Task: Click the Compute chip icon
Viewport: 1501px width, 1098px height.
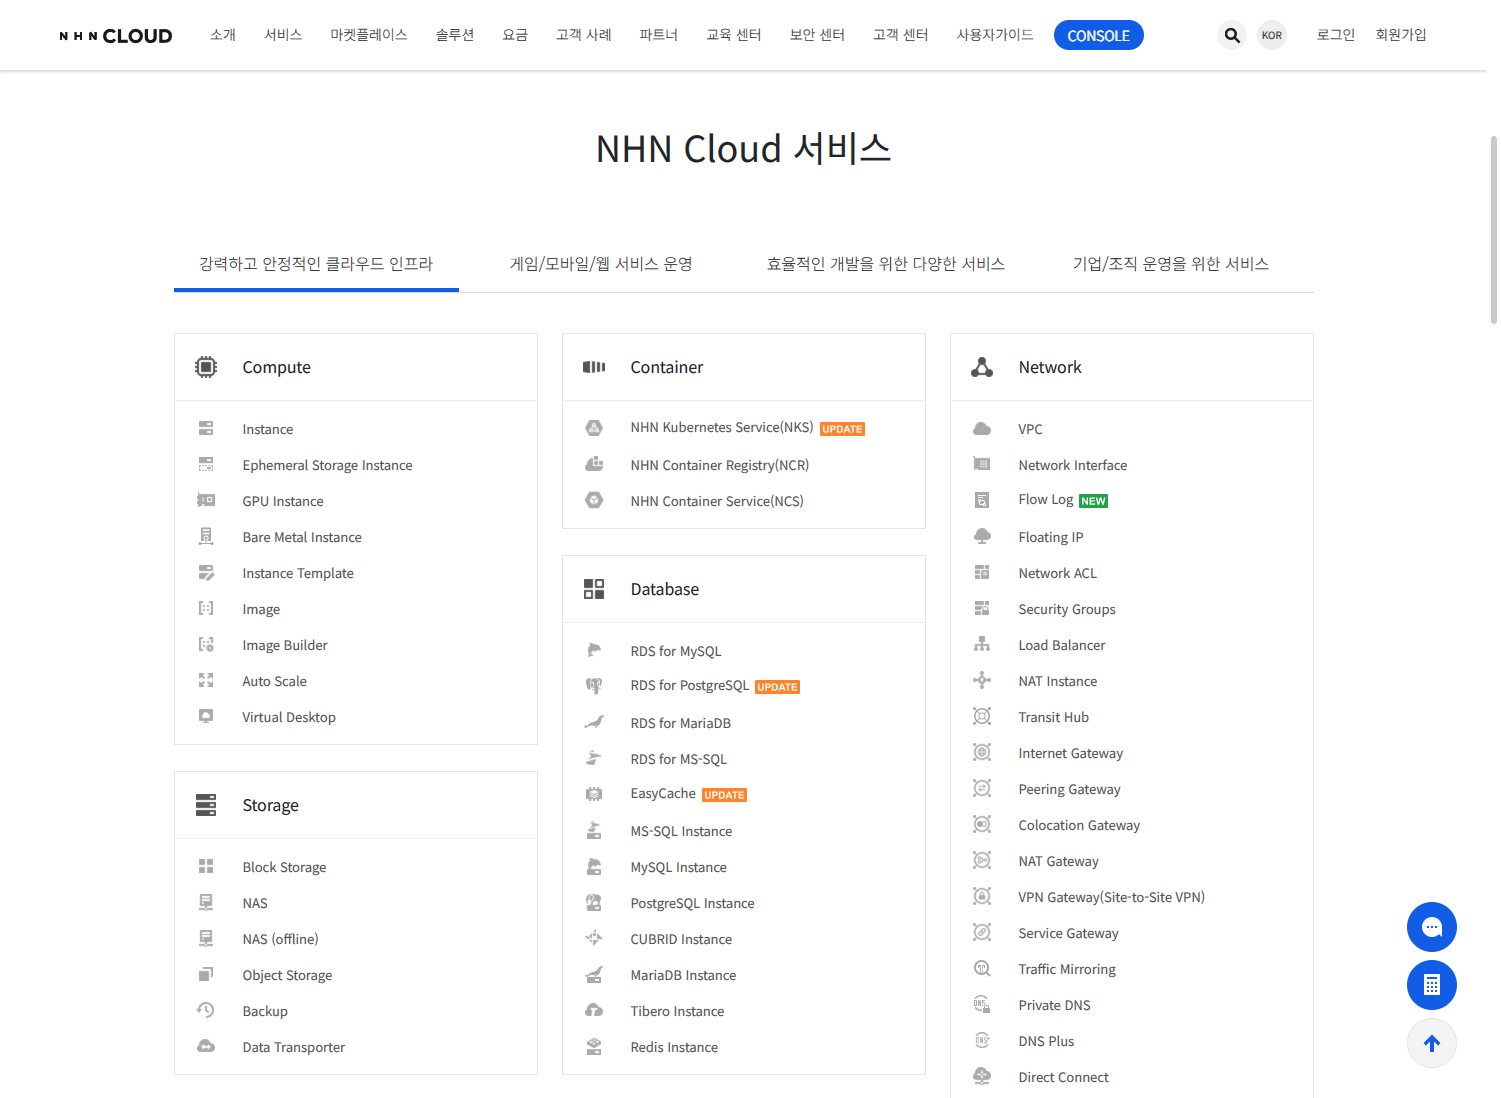Action: pyautogui.click(x=206, y=367)
